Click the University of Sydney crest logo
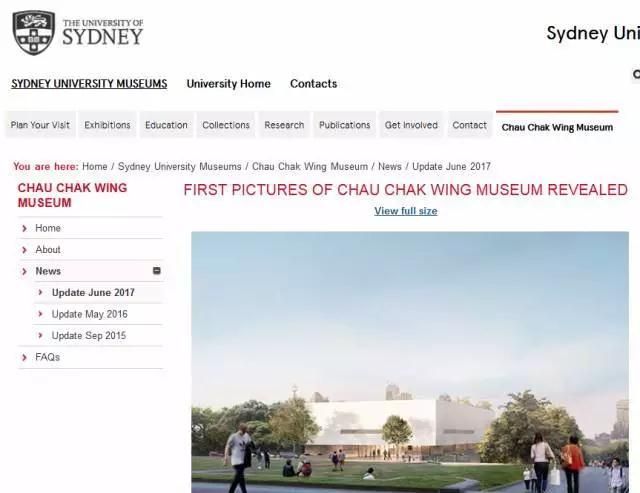Screen dimensions: 640x493 [x=33, y=33]
